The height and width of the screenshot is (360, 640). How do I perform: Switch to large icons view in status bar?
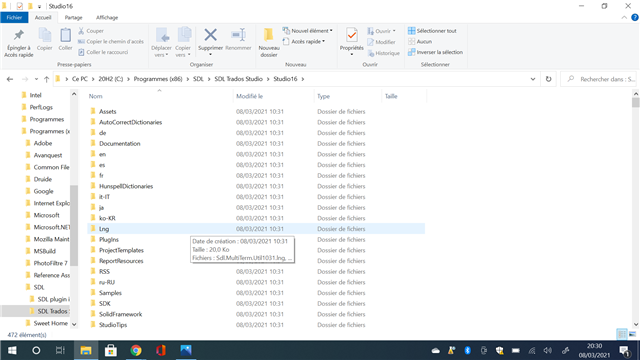(633, 334)
